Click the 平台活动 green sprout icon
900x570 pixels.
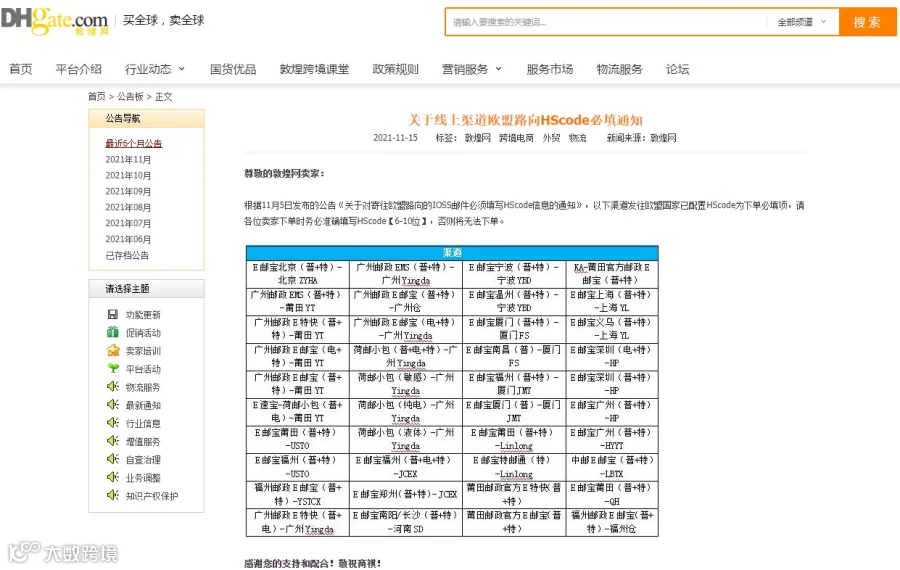tap(113, 368)
